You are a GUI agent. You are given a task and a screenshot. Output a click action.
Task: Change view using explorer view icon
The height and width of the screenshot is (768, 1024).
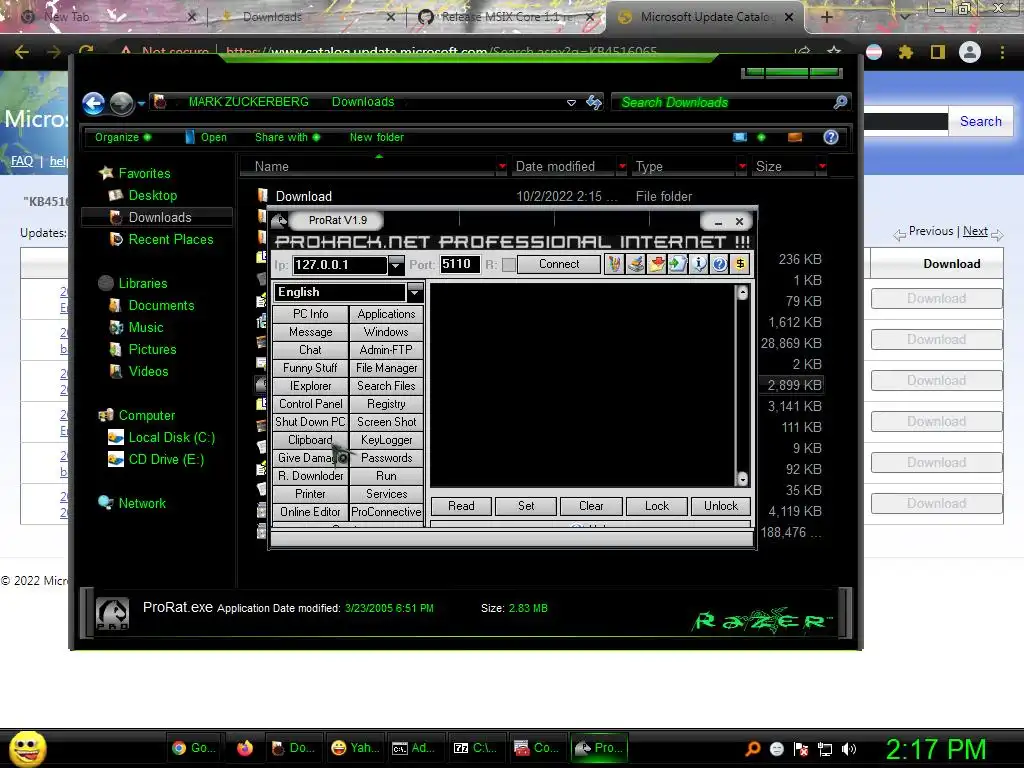[x=740, y=137]
